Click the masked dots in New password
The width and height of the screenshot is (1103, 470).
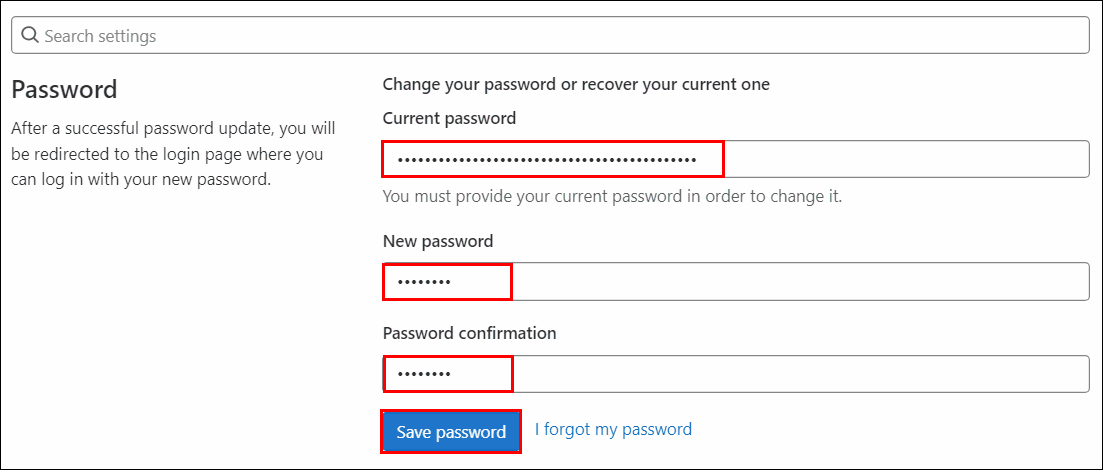click(x=423, y=282)
